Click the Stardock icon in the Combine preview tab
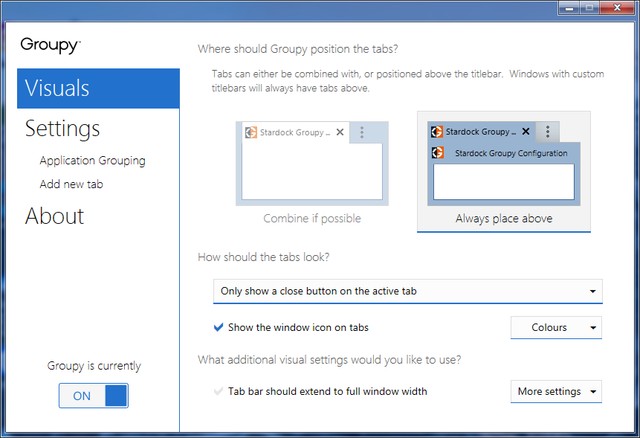Image resolution: width=640 pixels, height=438 pixels. 251,132
